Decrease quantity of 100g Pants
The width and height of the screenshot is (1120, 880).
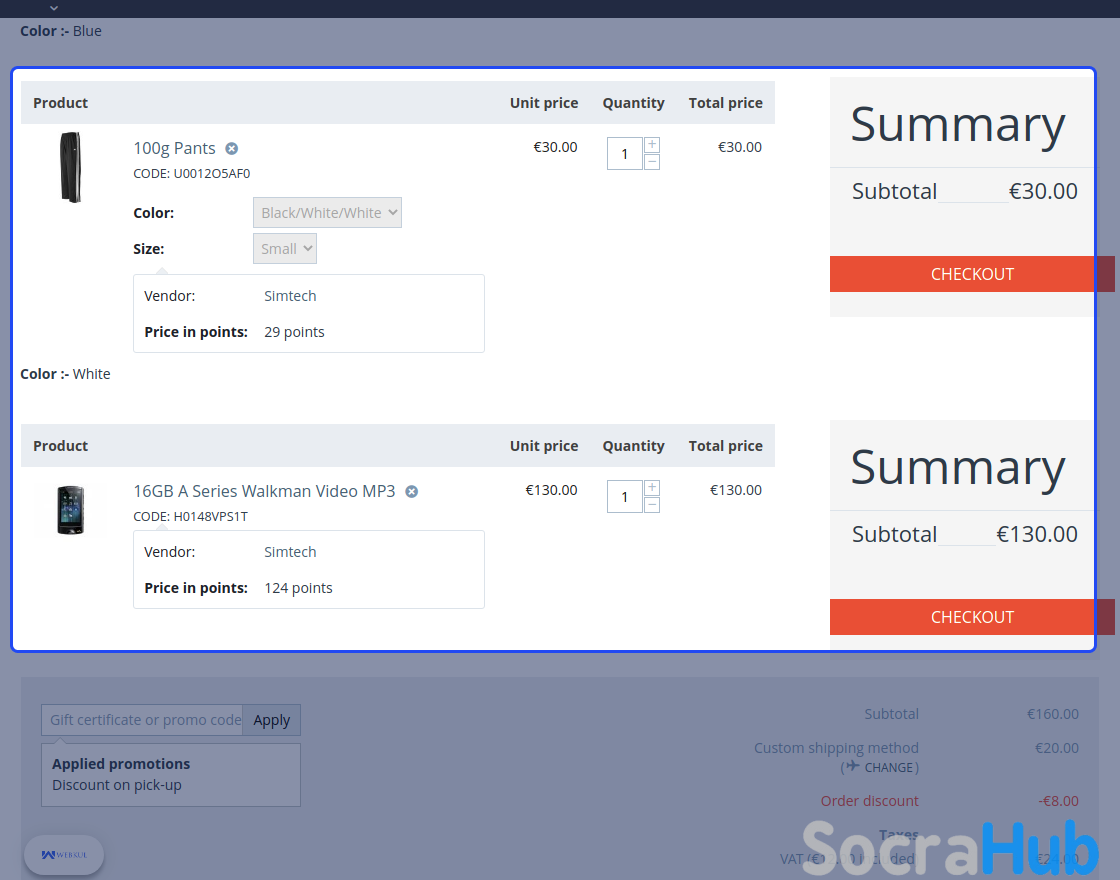(x=651, y=162)
